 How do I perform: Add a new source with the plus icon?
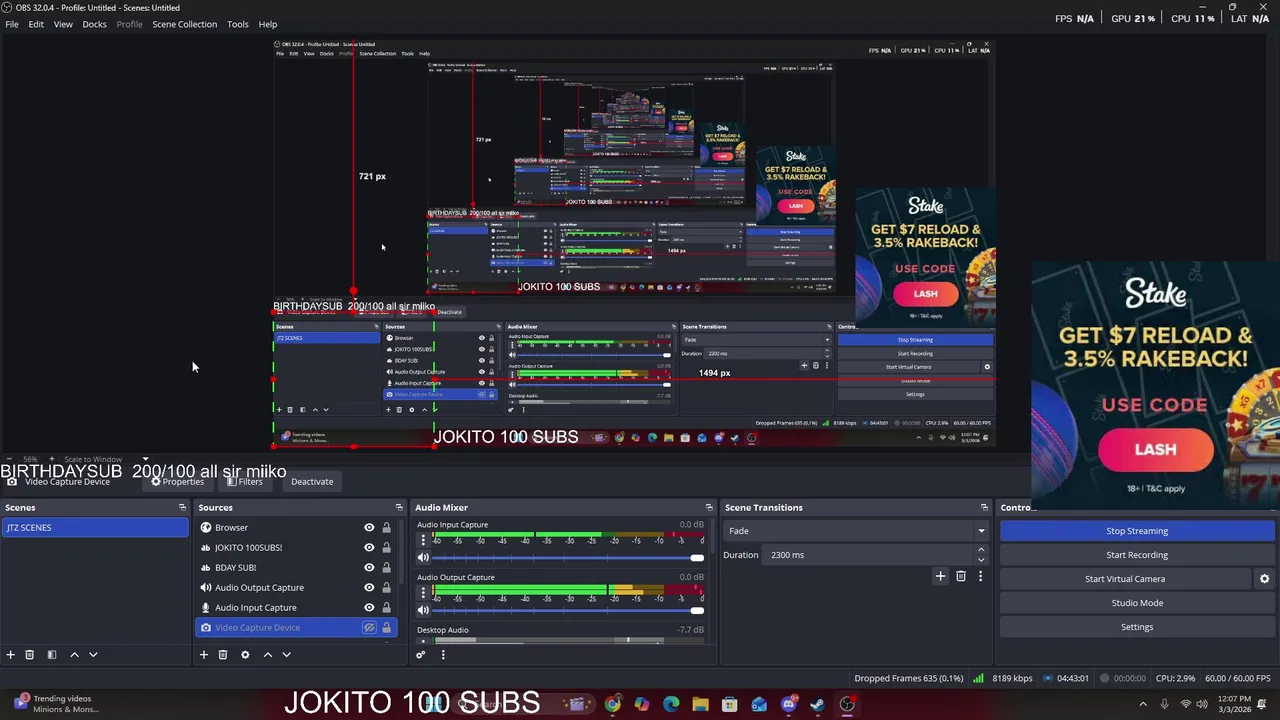(x=204, y=655)
